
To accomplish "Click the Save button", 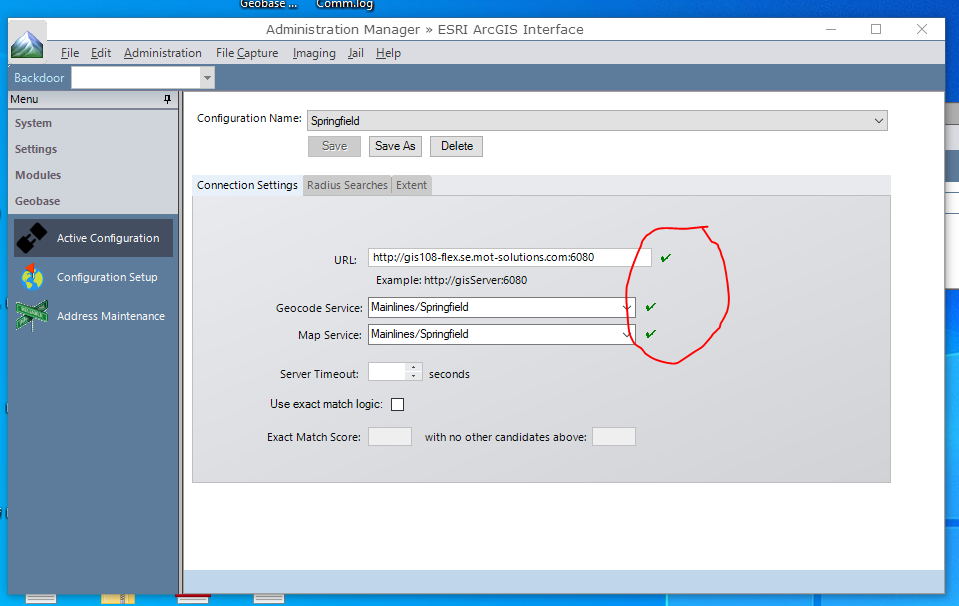I will coord(335,146).
